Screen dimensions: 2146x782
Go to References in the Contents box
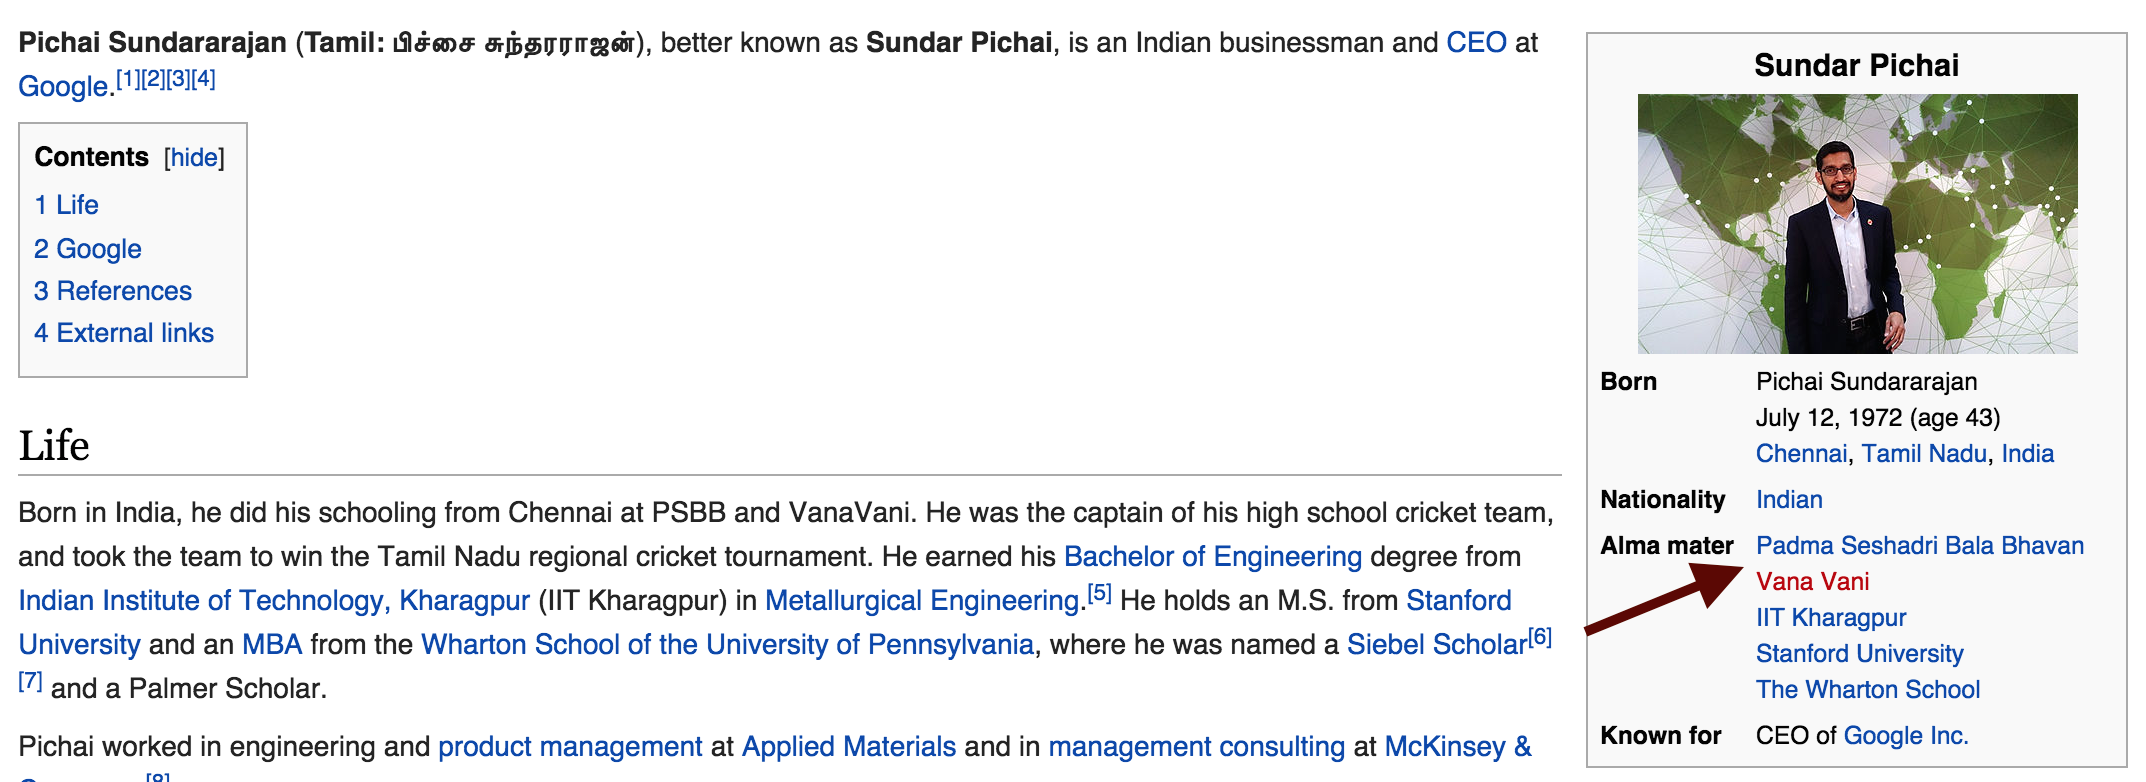coord(113,291)
